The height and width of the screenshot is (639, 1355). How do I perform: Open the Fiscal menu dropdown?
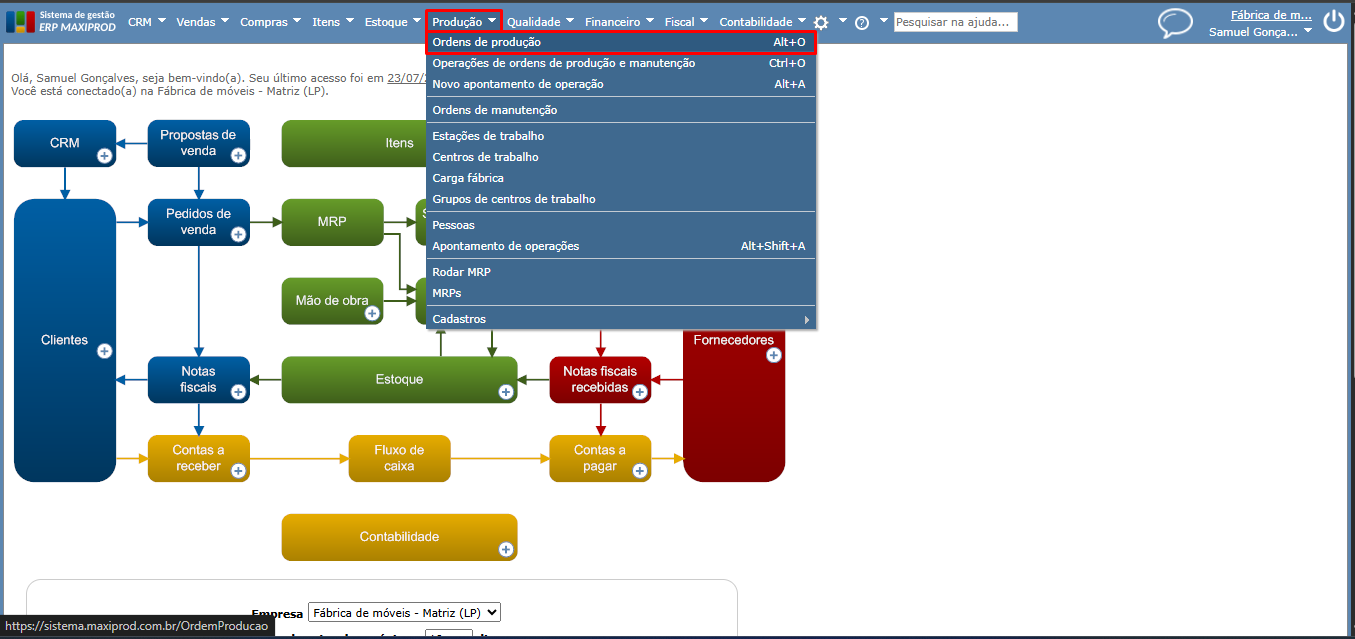tap(687, 22)
